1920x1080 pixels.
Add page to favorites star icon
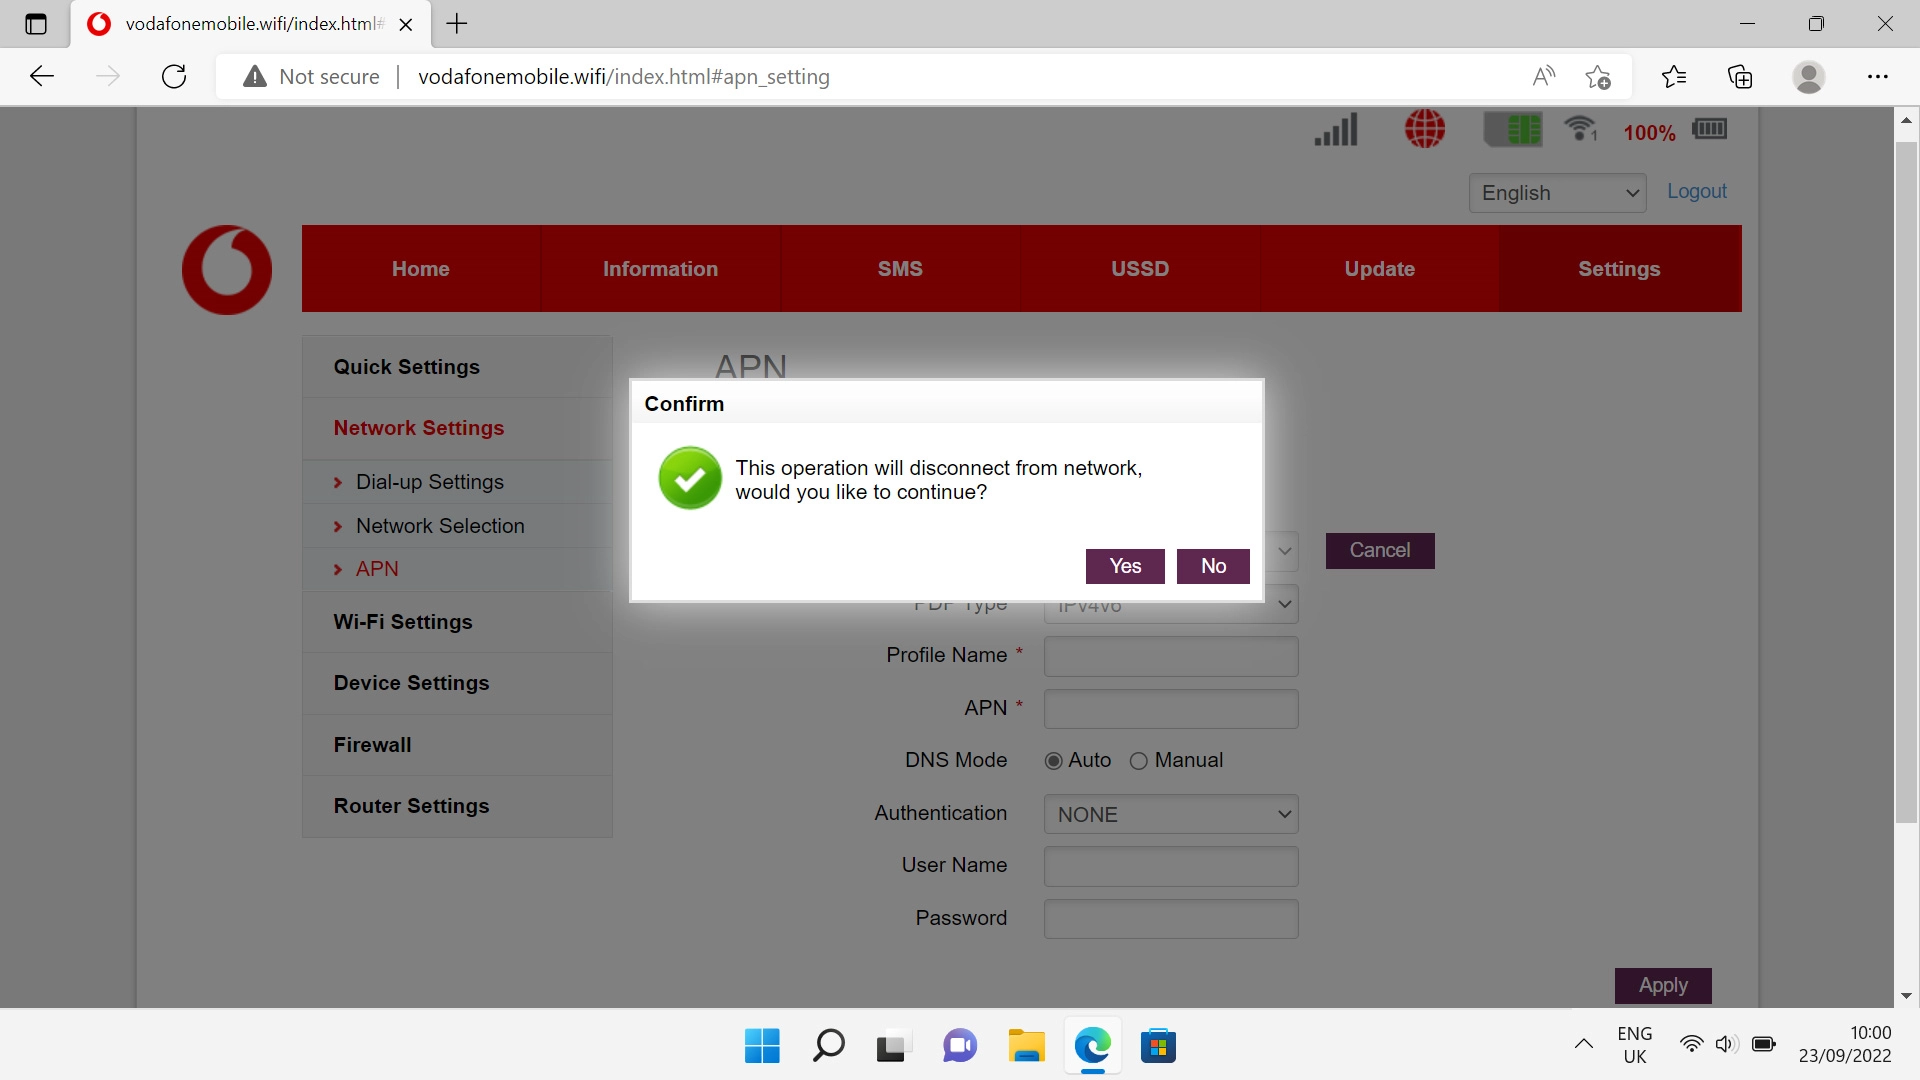click(x=1597, y=77)
